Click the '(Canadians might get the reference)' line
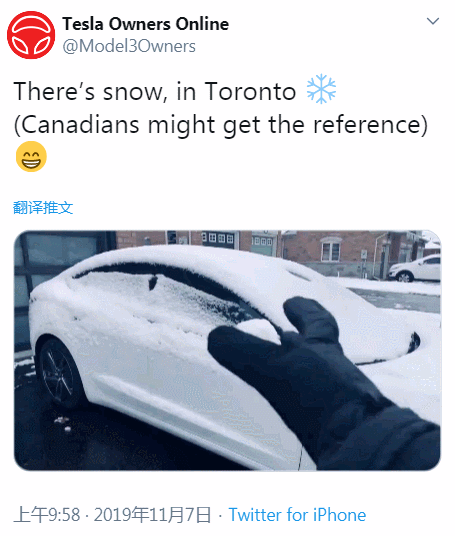 (221, 125)
